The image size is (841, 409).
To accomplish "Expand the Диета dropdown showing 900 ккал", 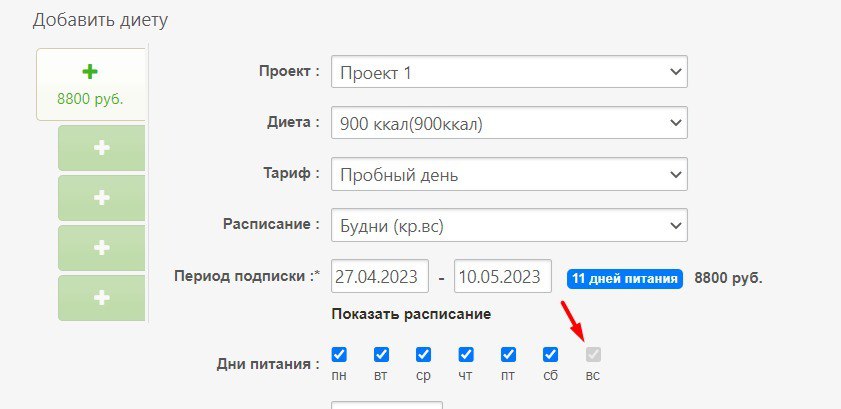I will click(x=508, y=124).
